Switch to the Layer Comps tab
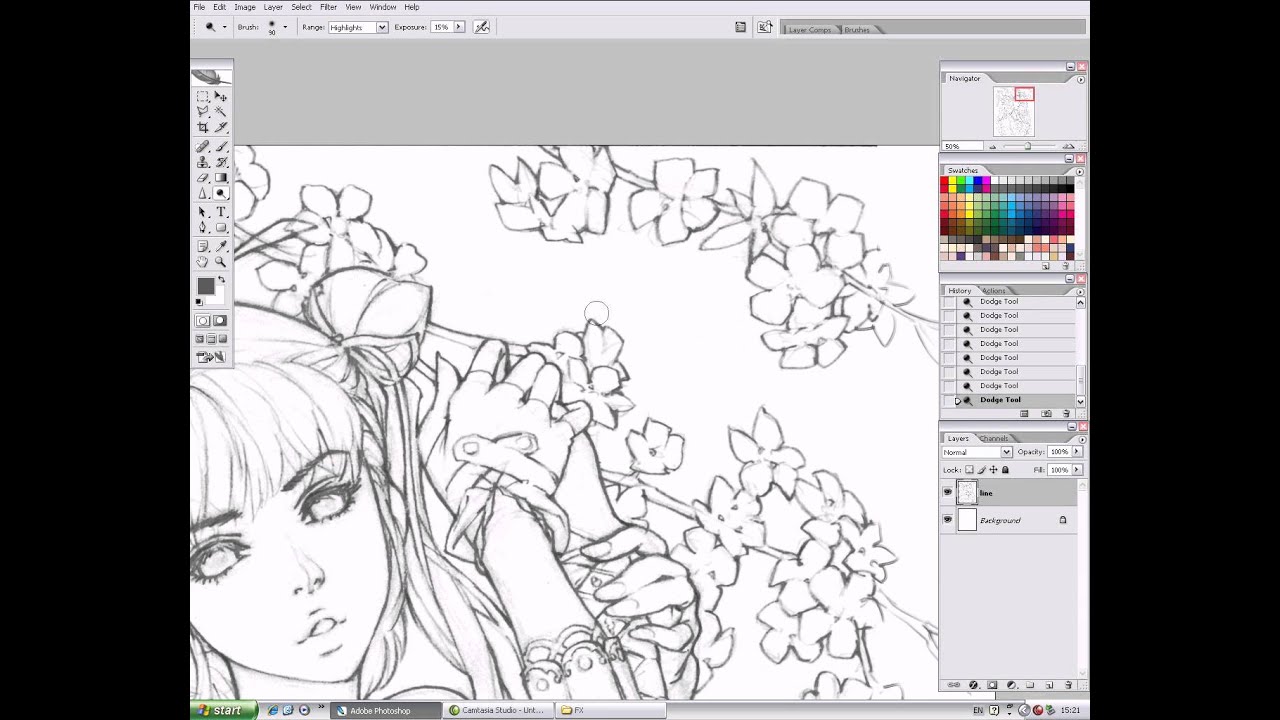 [810, 30]
